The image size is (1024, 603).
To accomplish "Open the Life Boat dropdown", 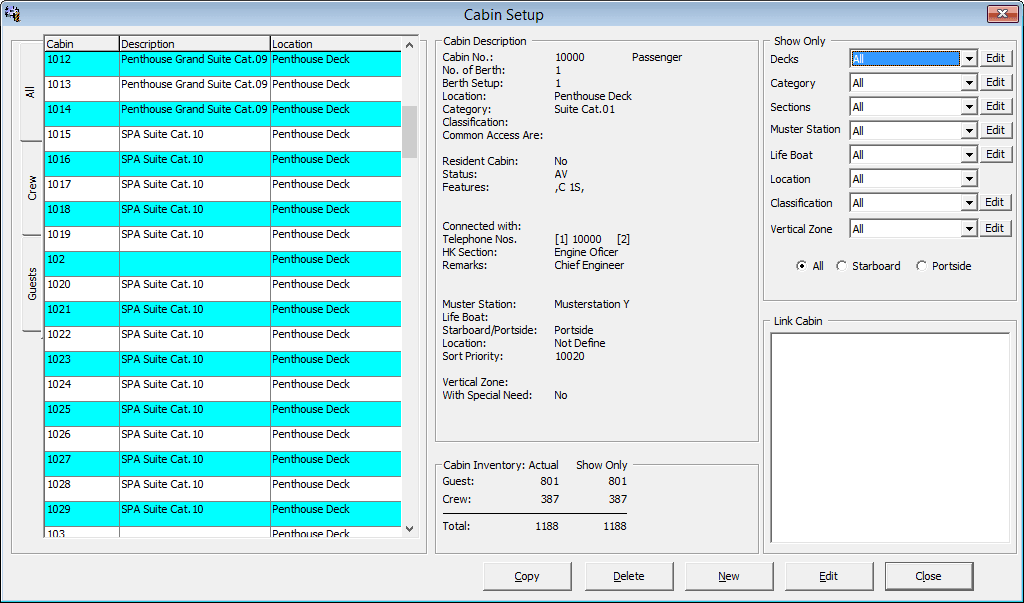I will pos(971,154).
